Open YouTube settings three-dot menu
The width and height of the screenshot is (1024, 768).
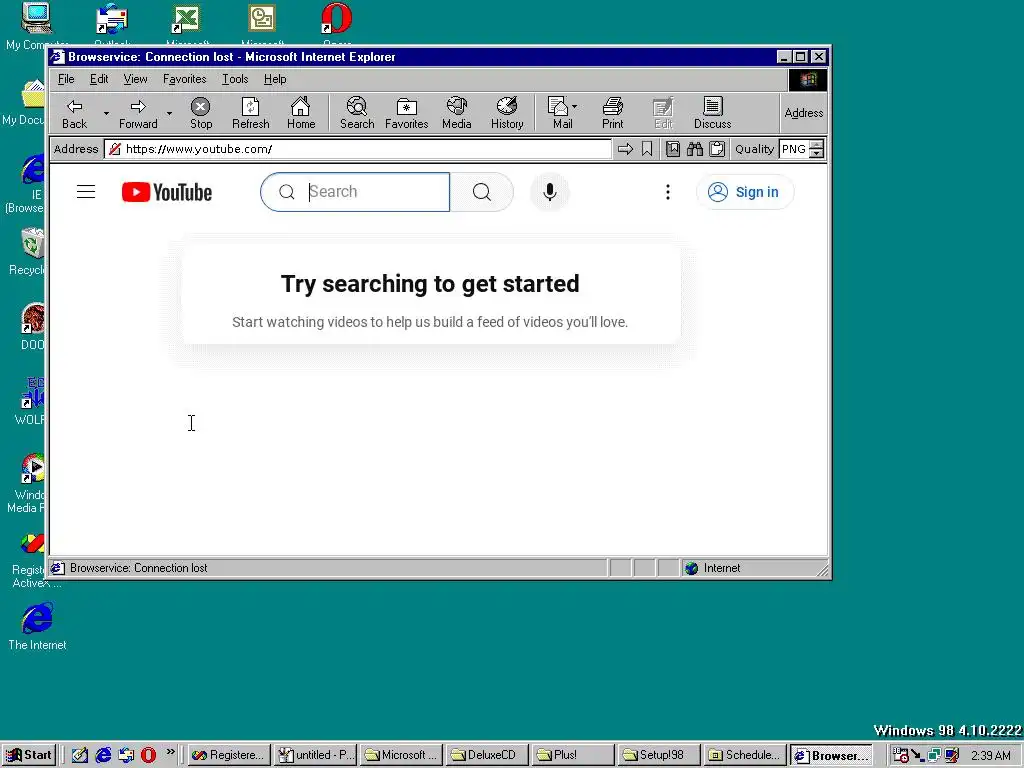coord(667,192)
